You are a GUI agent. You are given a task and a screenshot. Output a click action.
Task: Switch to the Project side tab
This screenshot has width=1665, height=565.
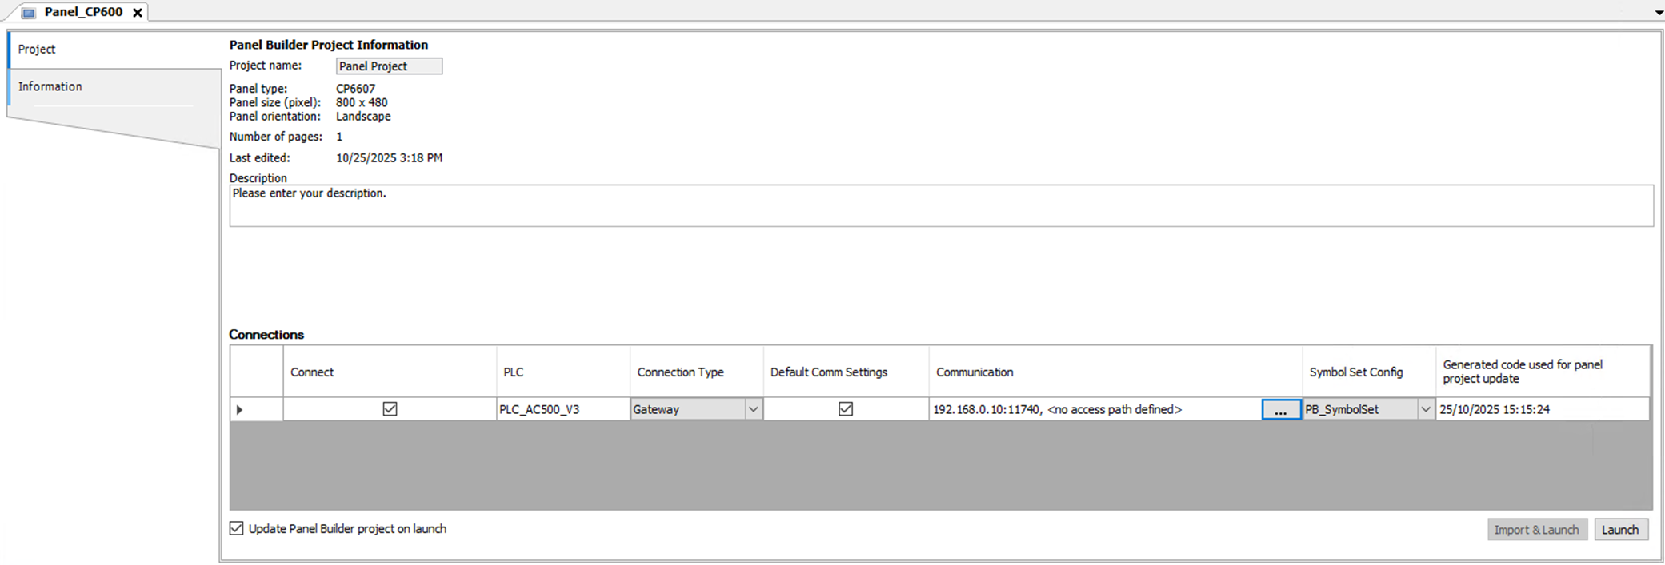pyautogui.click(x=37, y=49)
